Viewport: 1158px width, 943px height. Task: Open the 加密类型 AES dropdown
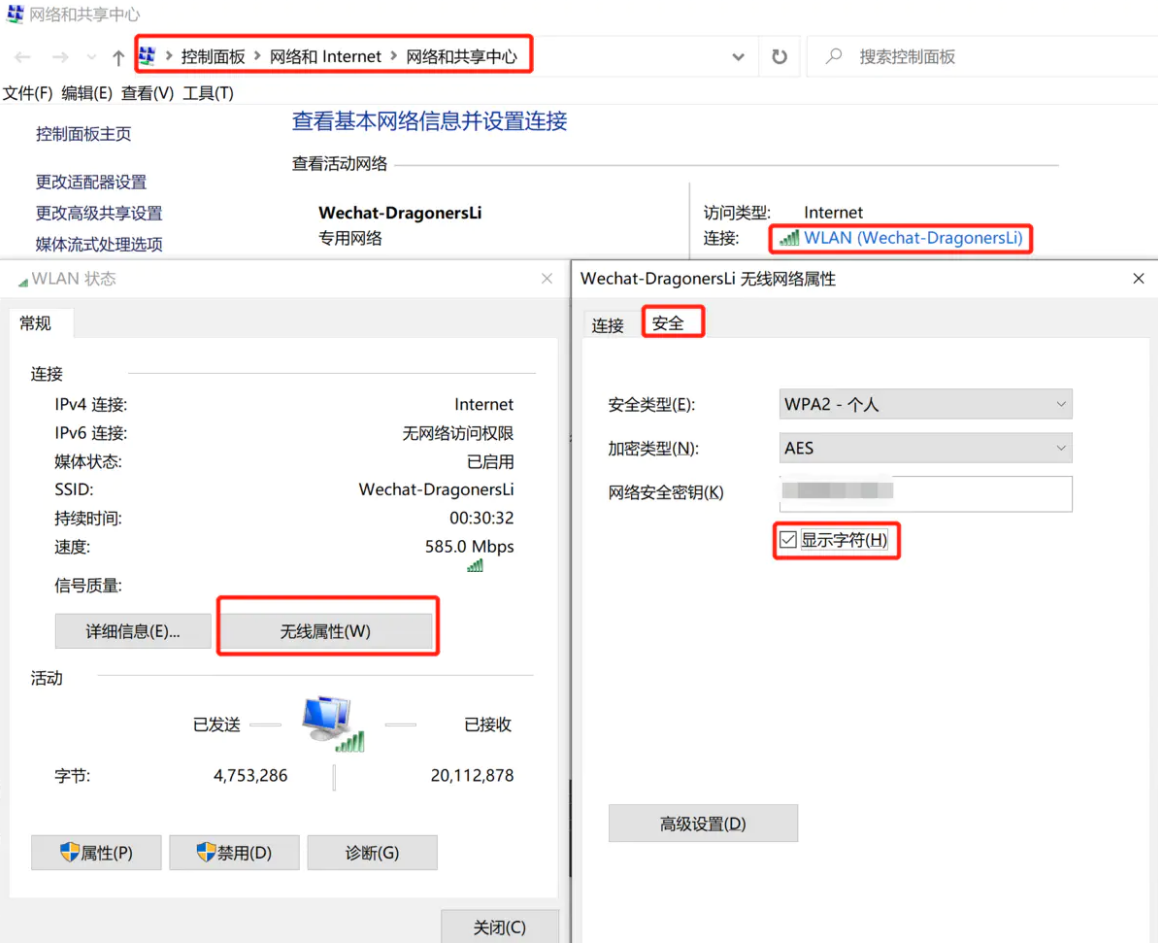tap(925, 448)
